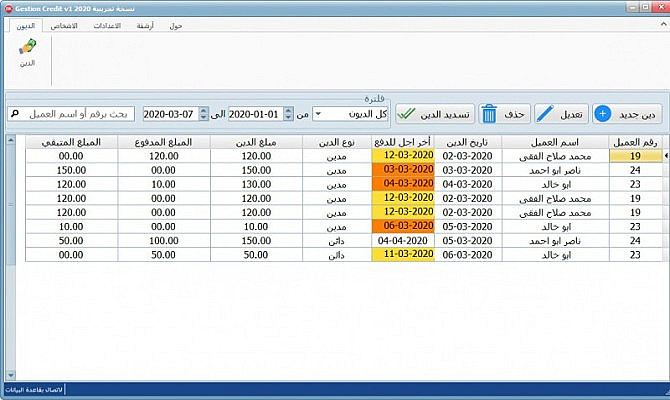Sort by أخر اجل للدفع column header
This screenshot has height=400, width=670.
403,142
